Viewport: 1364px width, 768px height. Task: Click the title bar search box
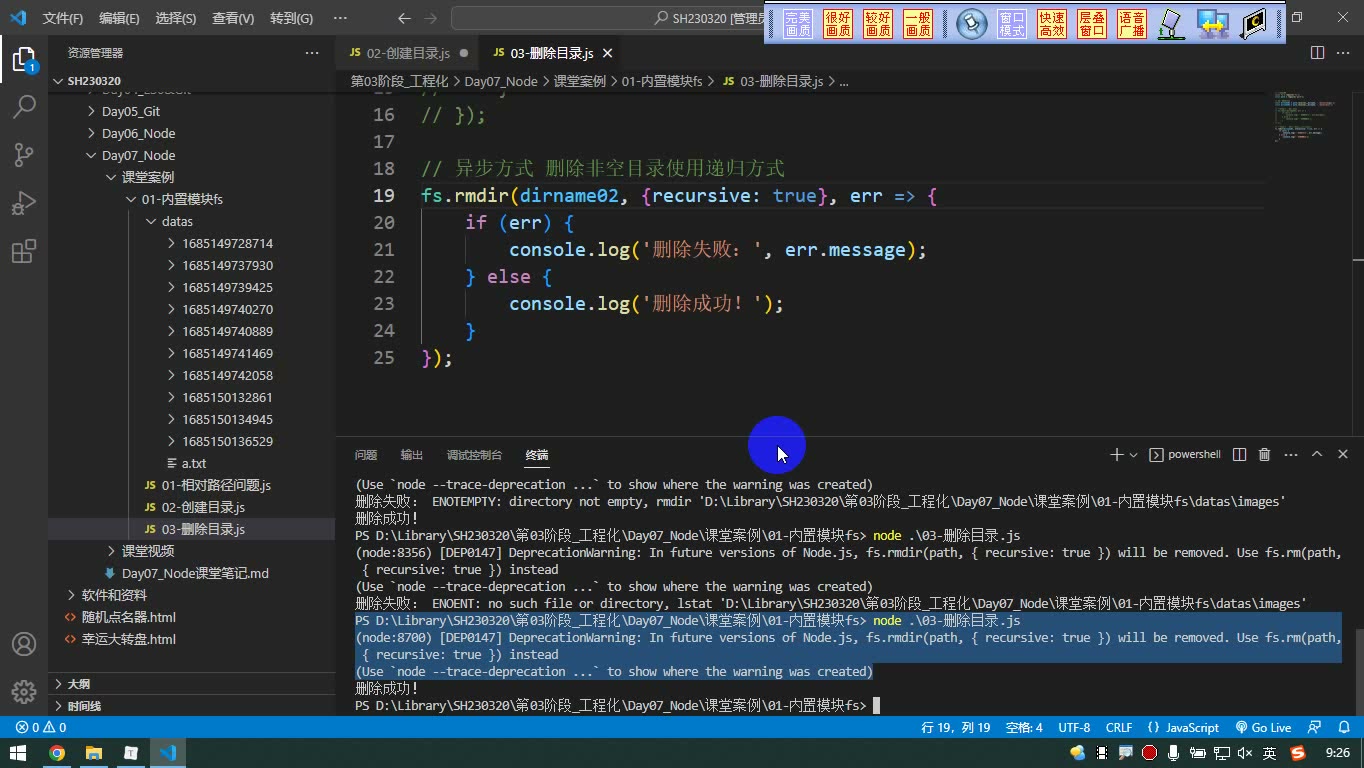point(610,18)
